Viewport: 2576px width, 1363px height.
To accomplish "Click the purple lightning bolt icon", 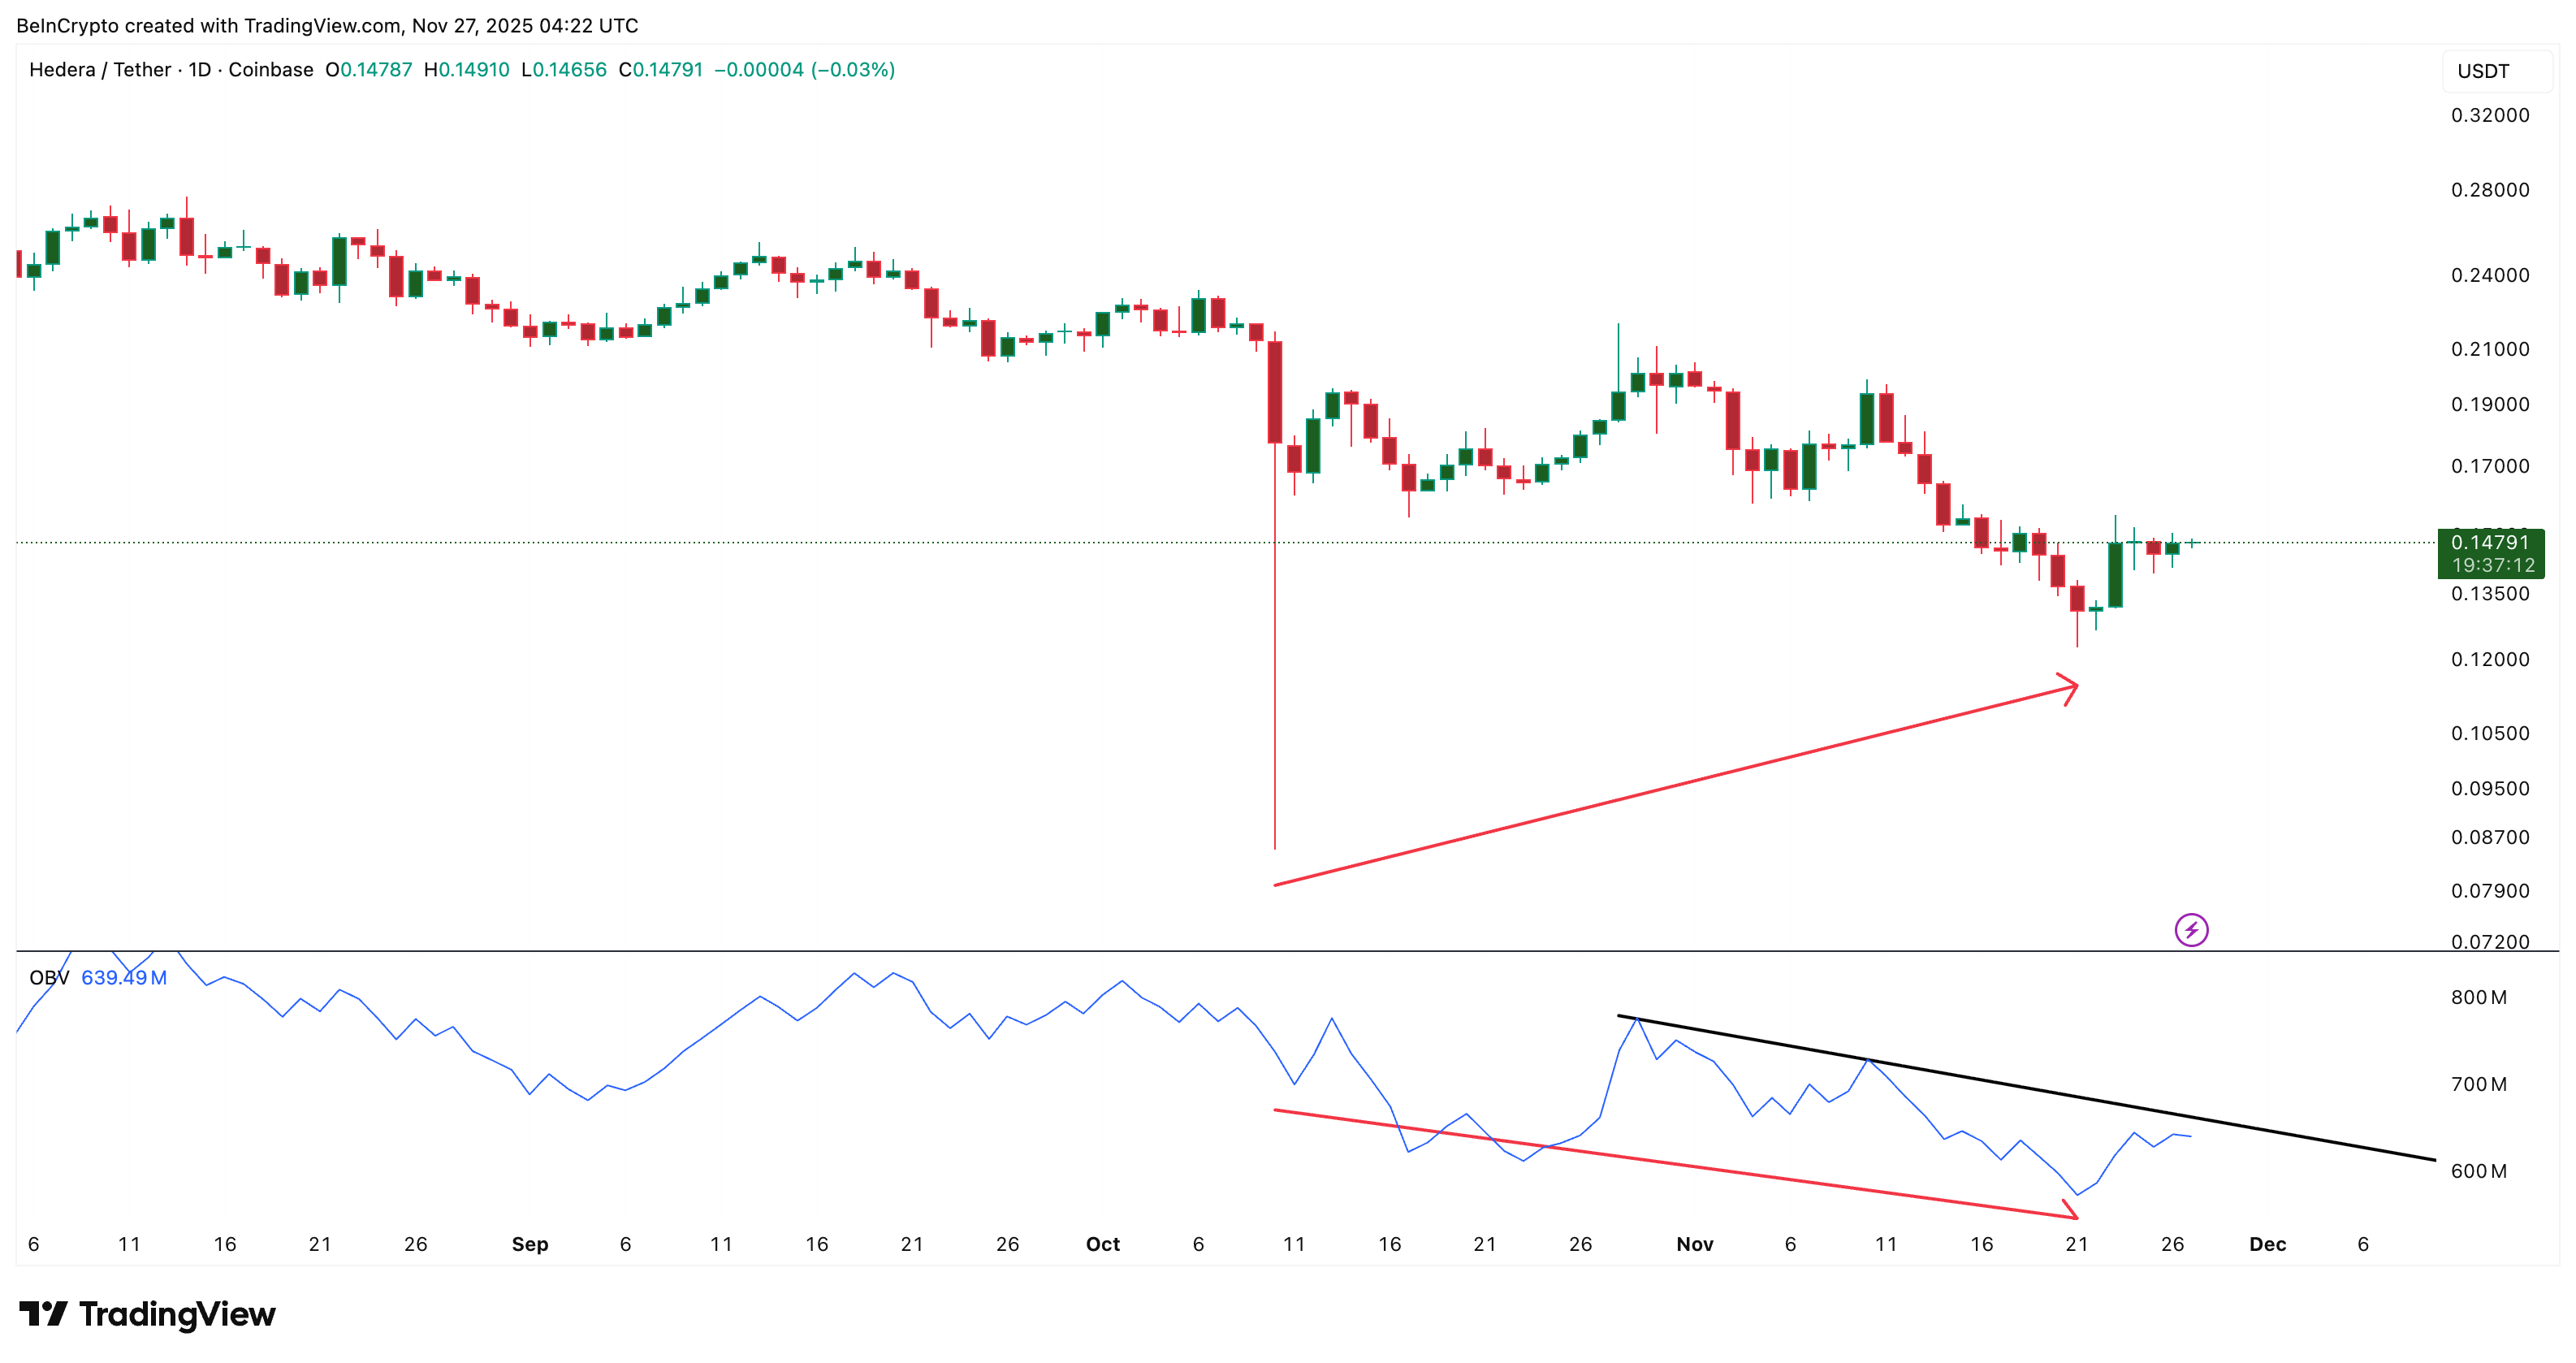I will tap(2191, 930).
